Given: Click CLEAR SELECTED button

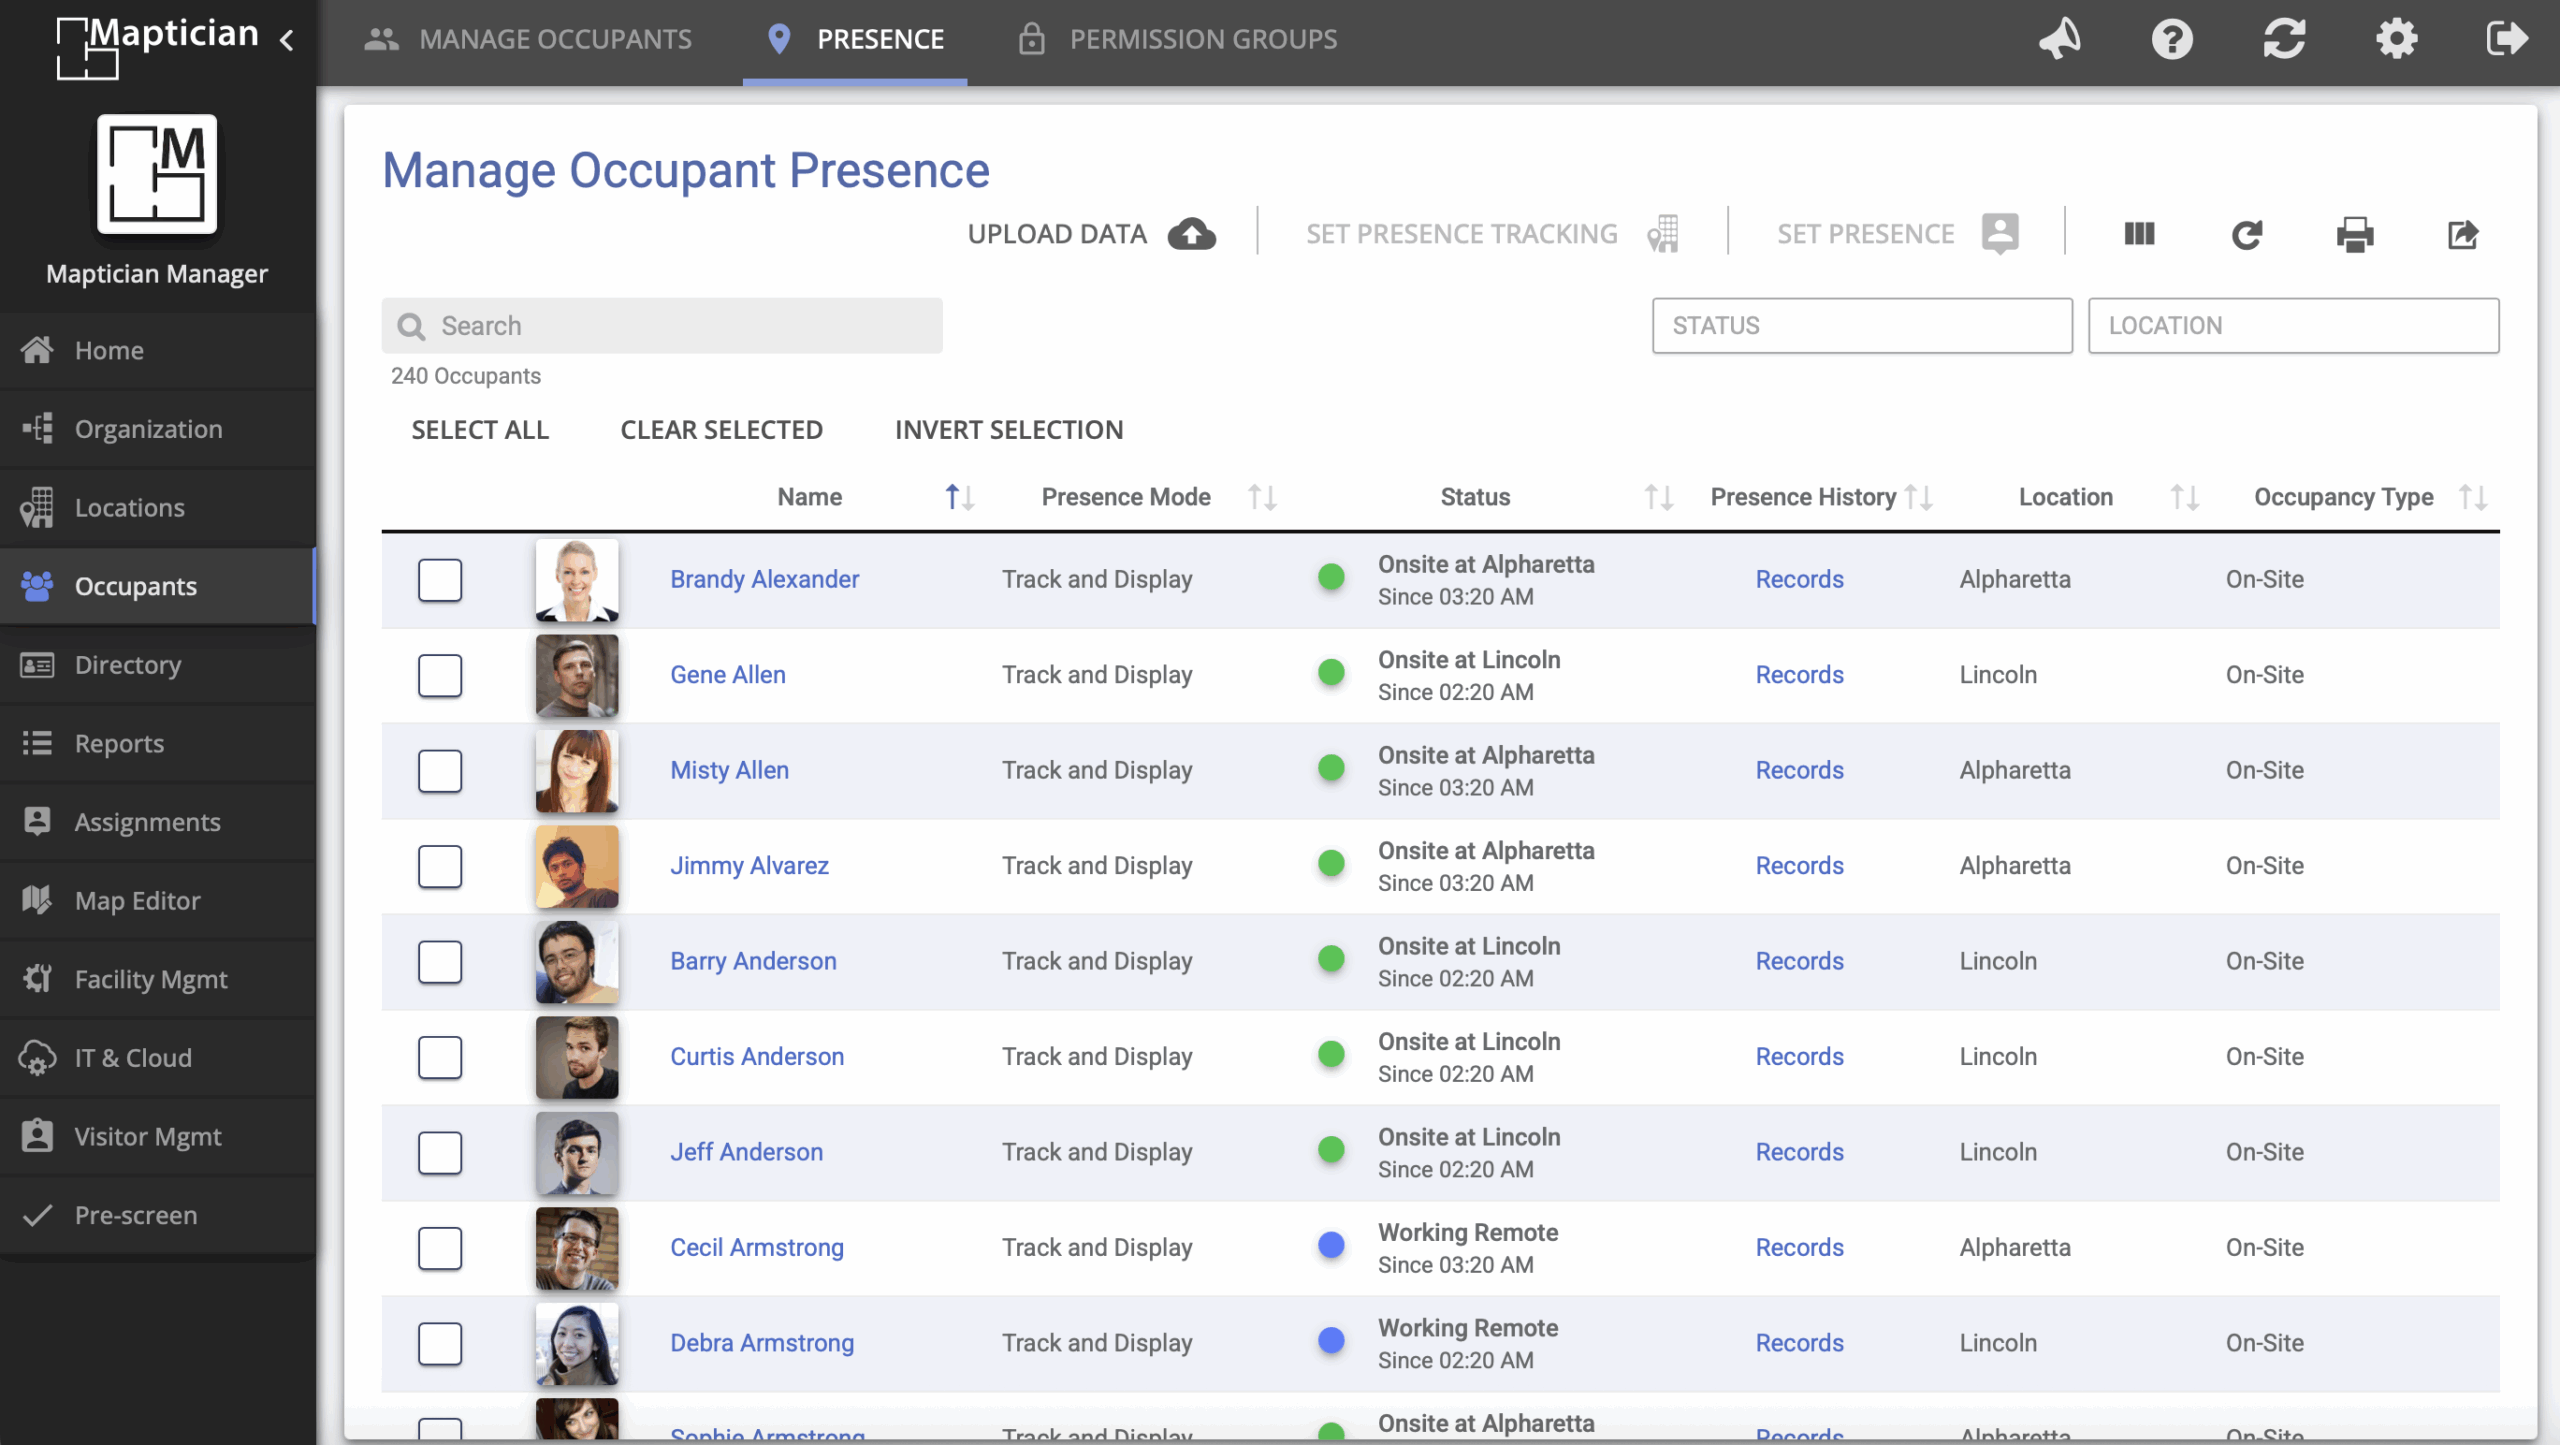Looking at the screenshot, I should point(722,430).
